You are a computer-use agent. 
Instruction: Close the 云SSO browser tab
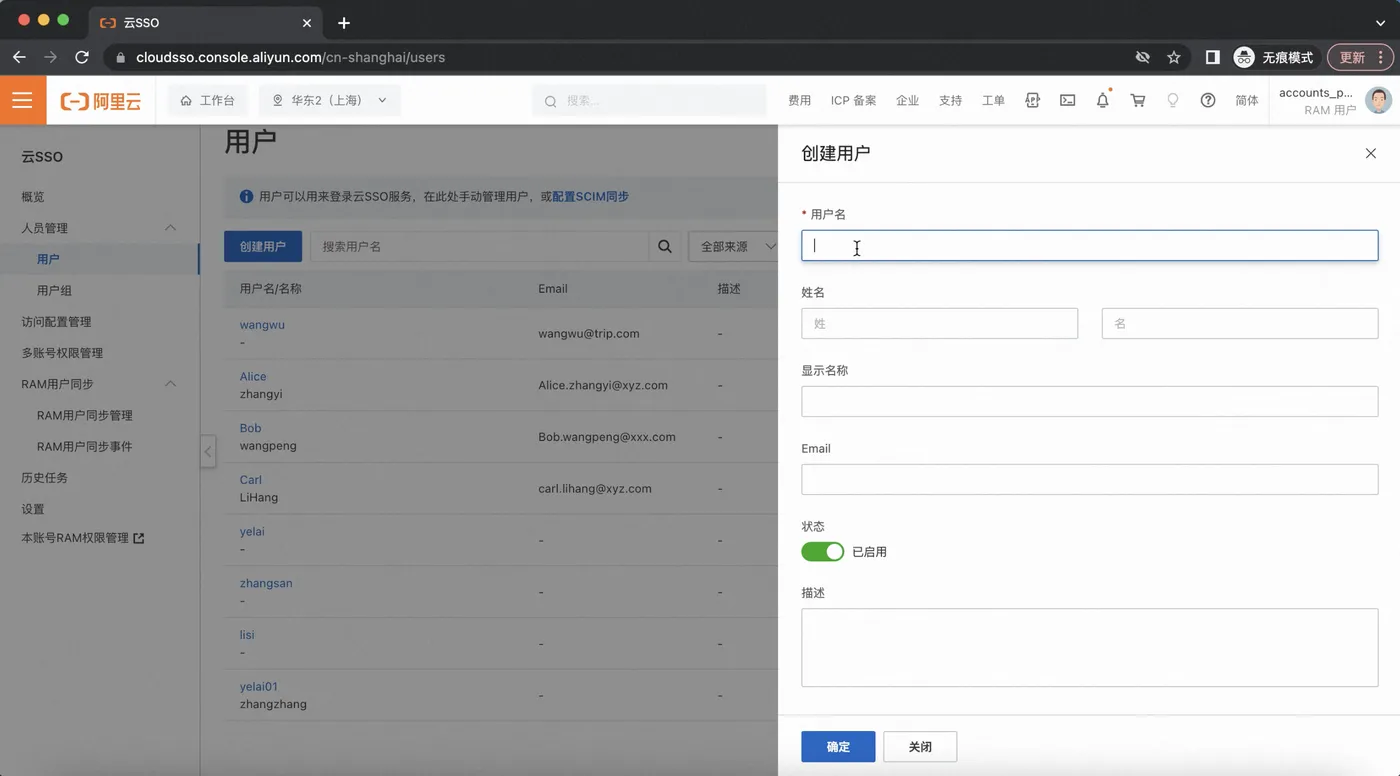point(306,22)
